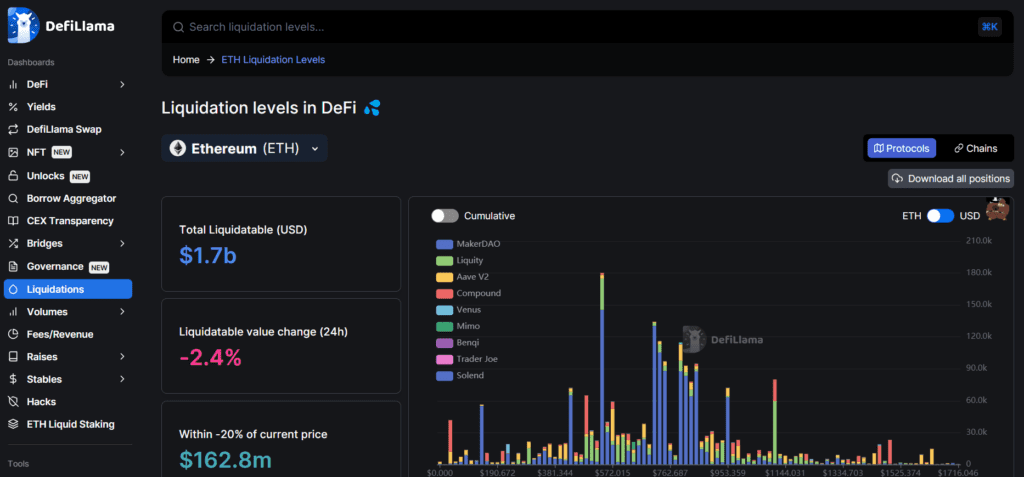
Task: Open Governance in sidebar
Action: 68,267
